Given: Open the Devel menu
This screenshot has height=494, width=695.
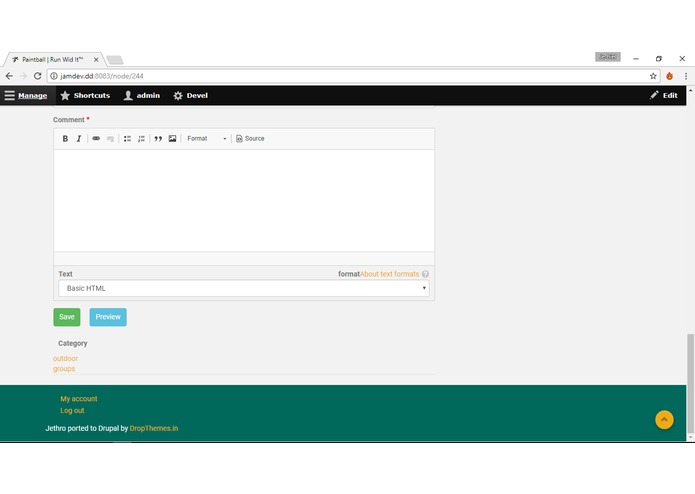Looking at the screenshot, I should pos(191,95).
